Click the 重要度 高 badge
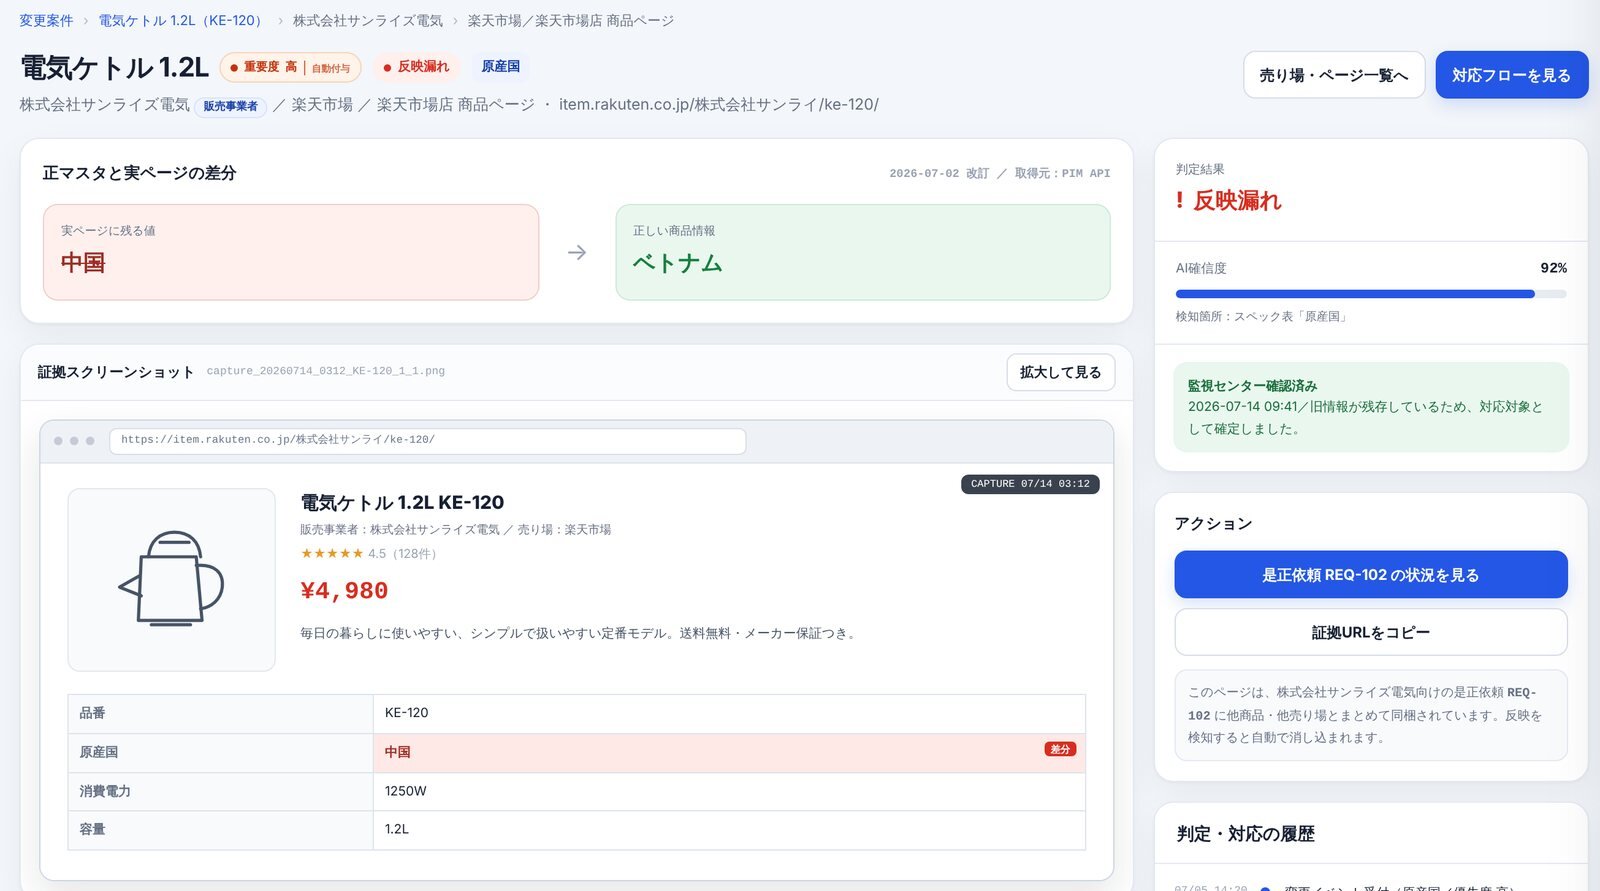Image resolution: width=1600 pixels, height=891 pixels. click(290, 67)
